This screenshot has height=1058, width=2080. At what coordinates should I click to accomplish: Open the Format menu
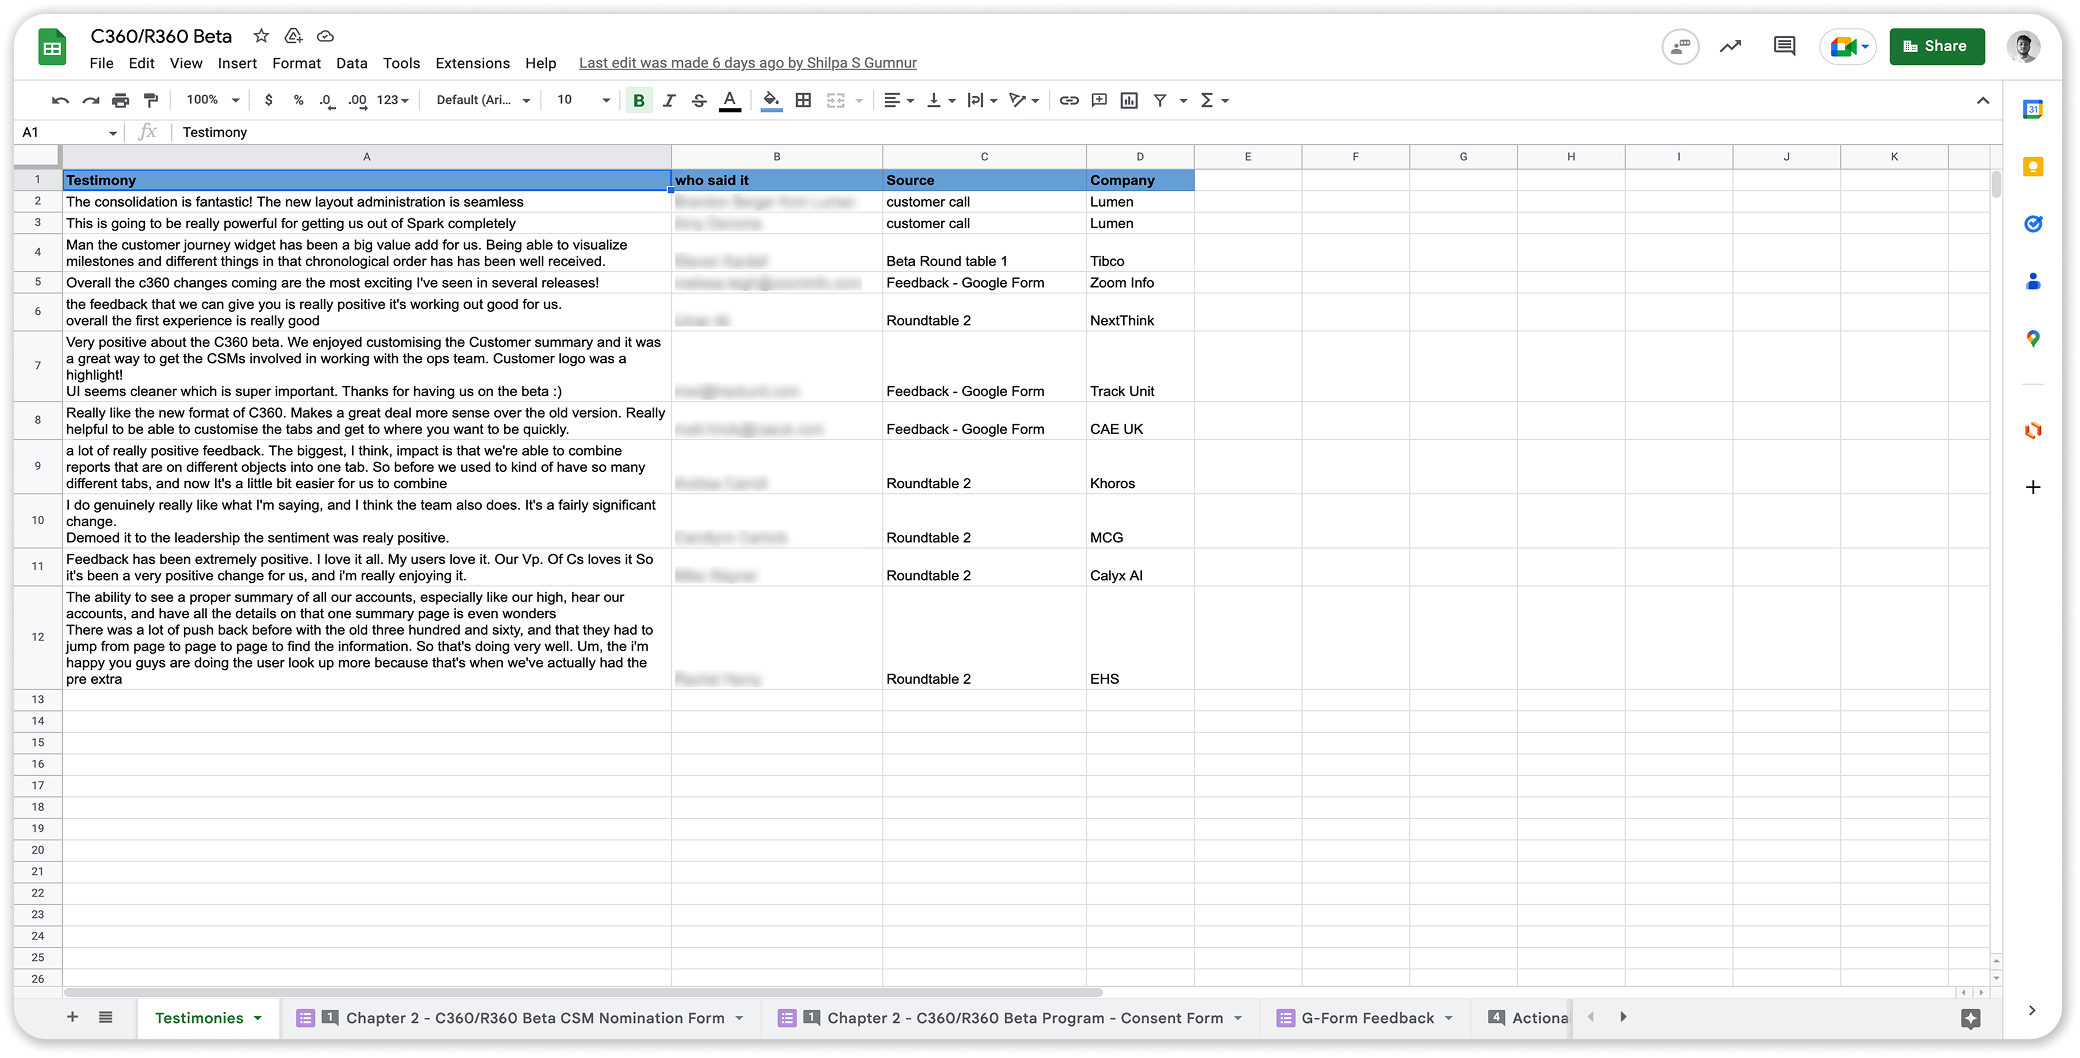296,63
